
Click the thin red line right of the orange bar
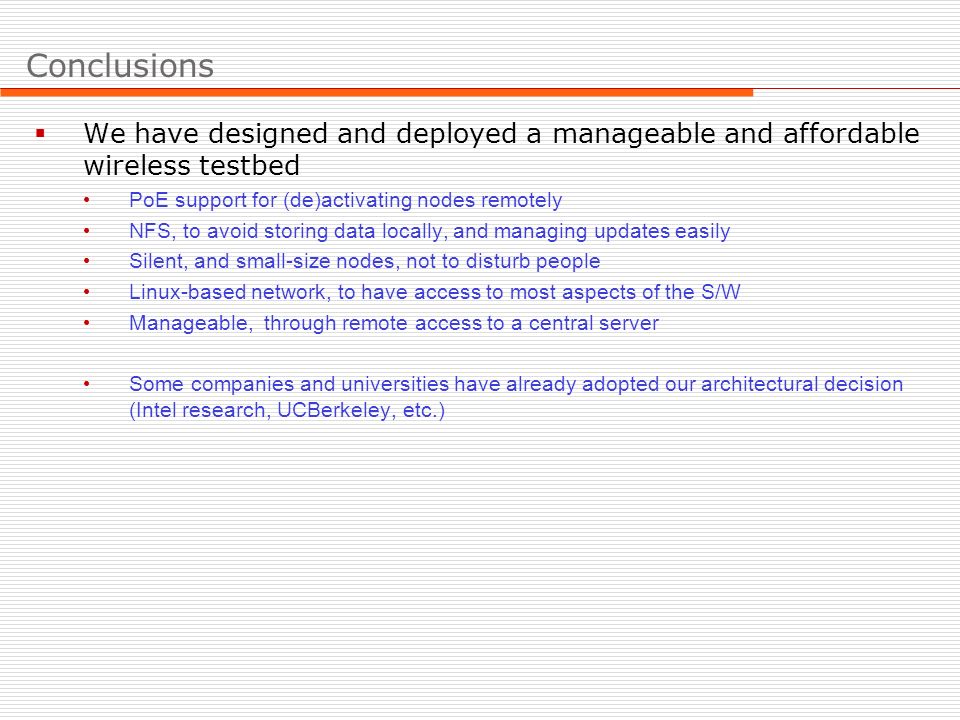[x=857, y=89]
